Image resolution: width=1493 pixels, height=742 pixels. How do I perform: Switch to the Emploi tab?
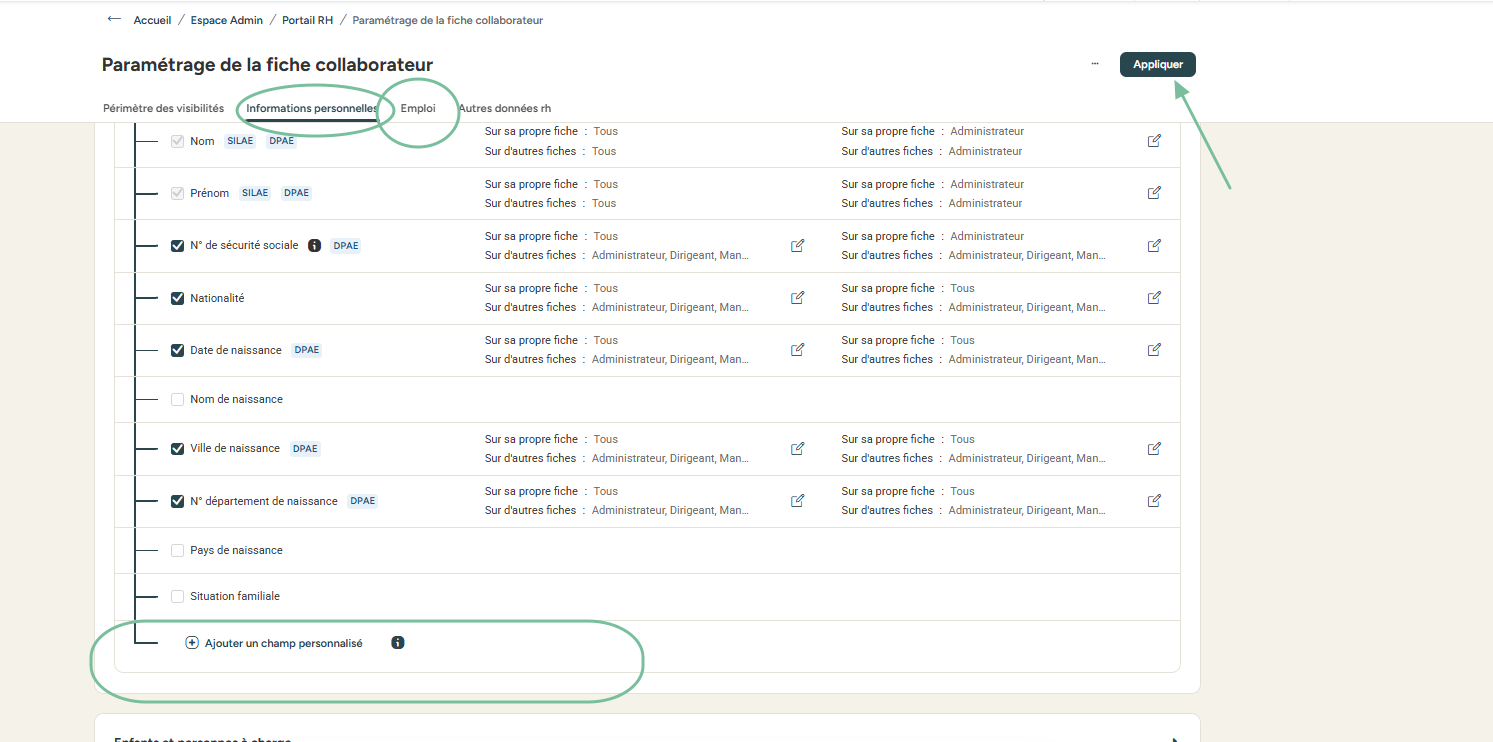click(x=418, y=108)
